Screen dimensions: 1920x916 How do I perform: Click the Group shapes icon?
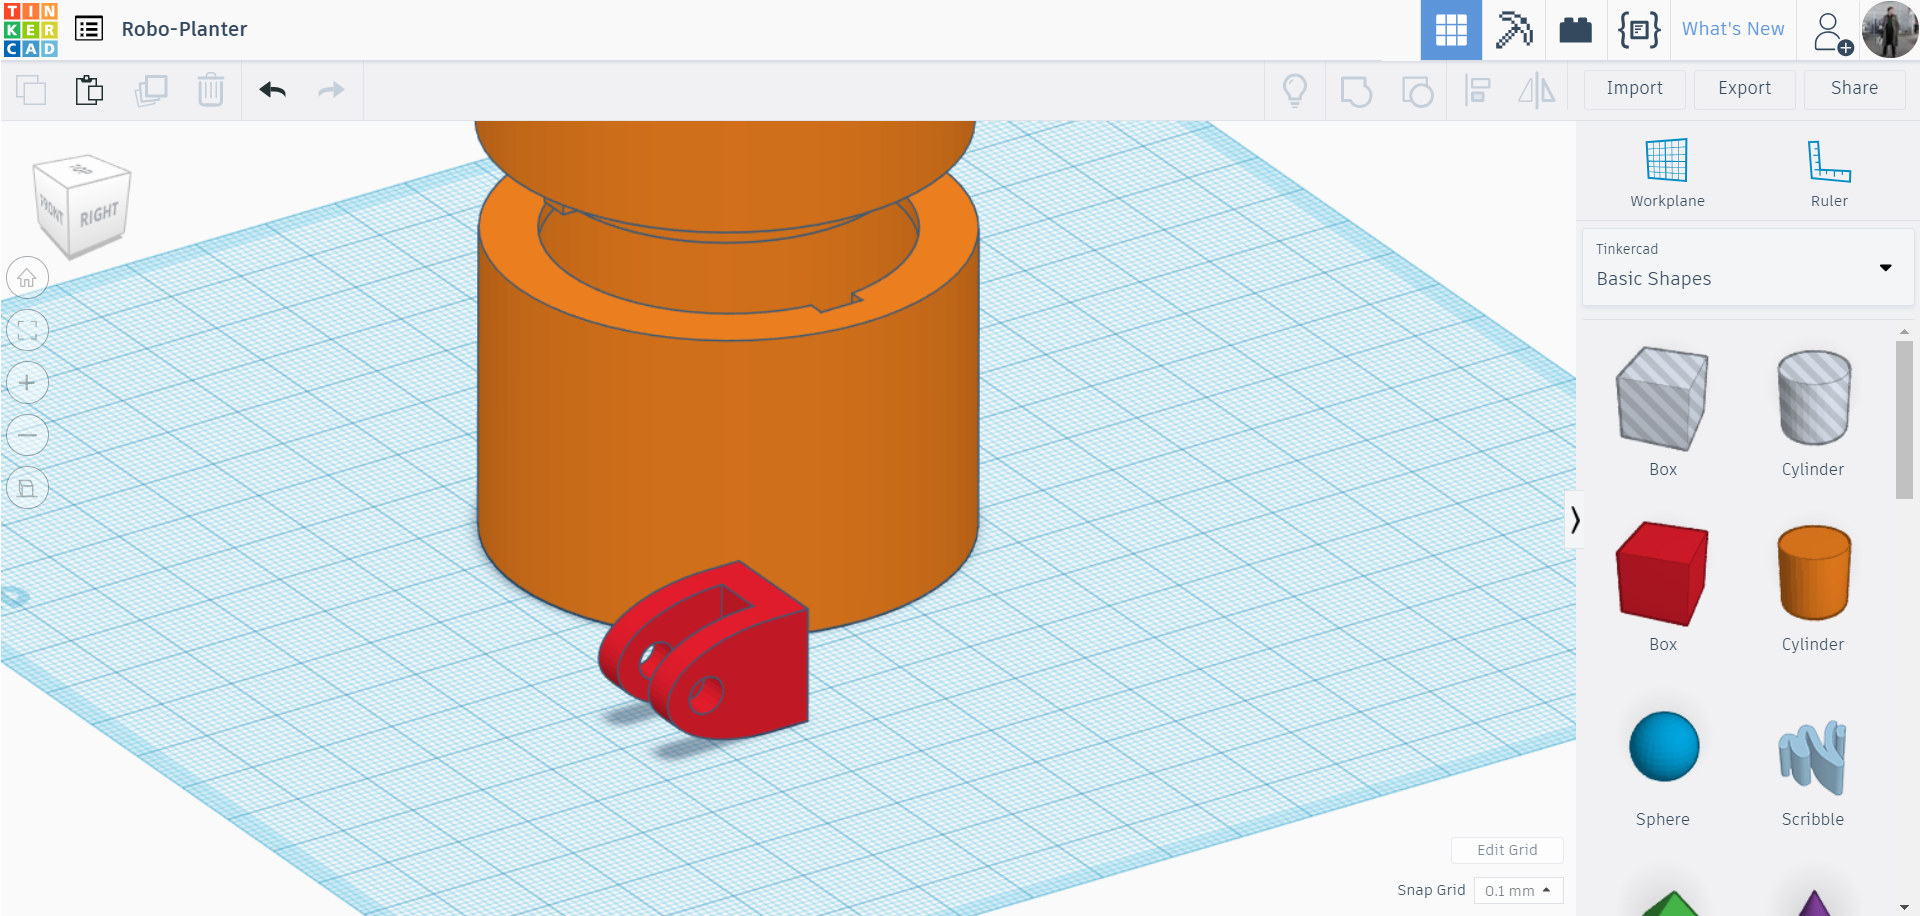pyautogui.click(x=1356, y=91)
